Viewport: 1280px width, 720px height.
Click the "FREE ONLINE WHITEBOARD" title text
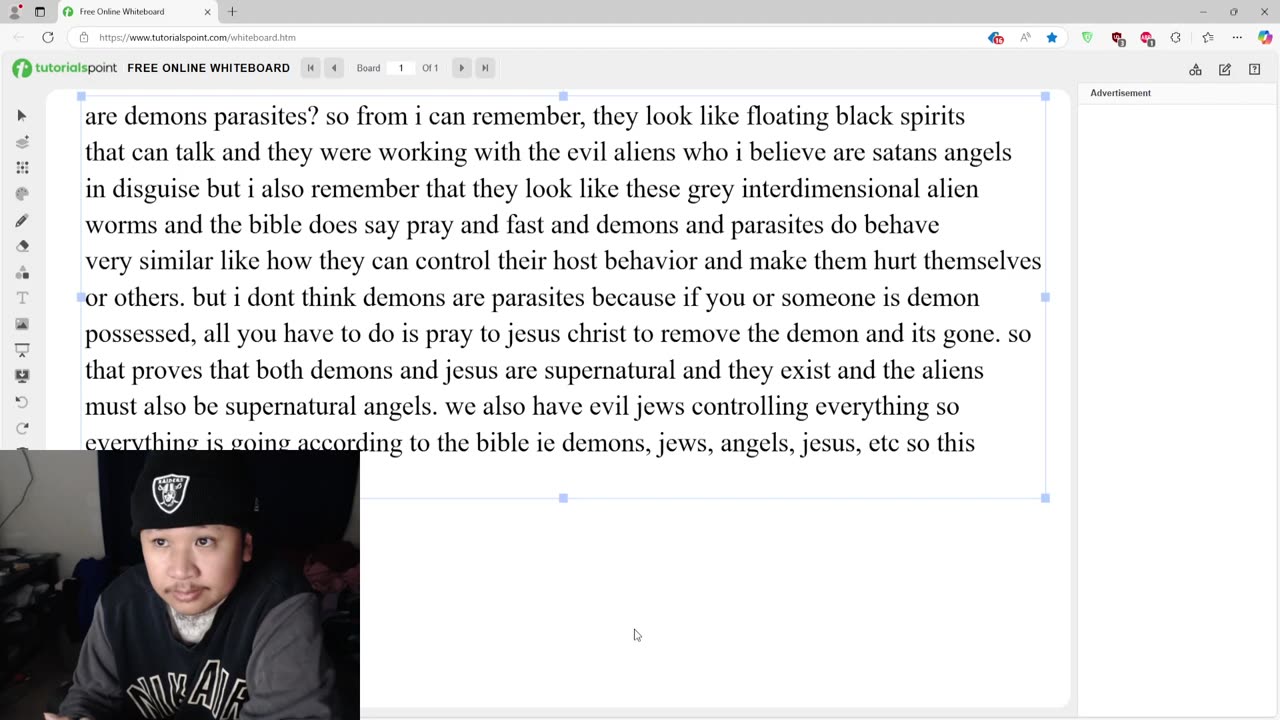[208, 68]
